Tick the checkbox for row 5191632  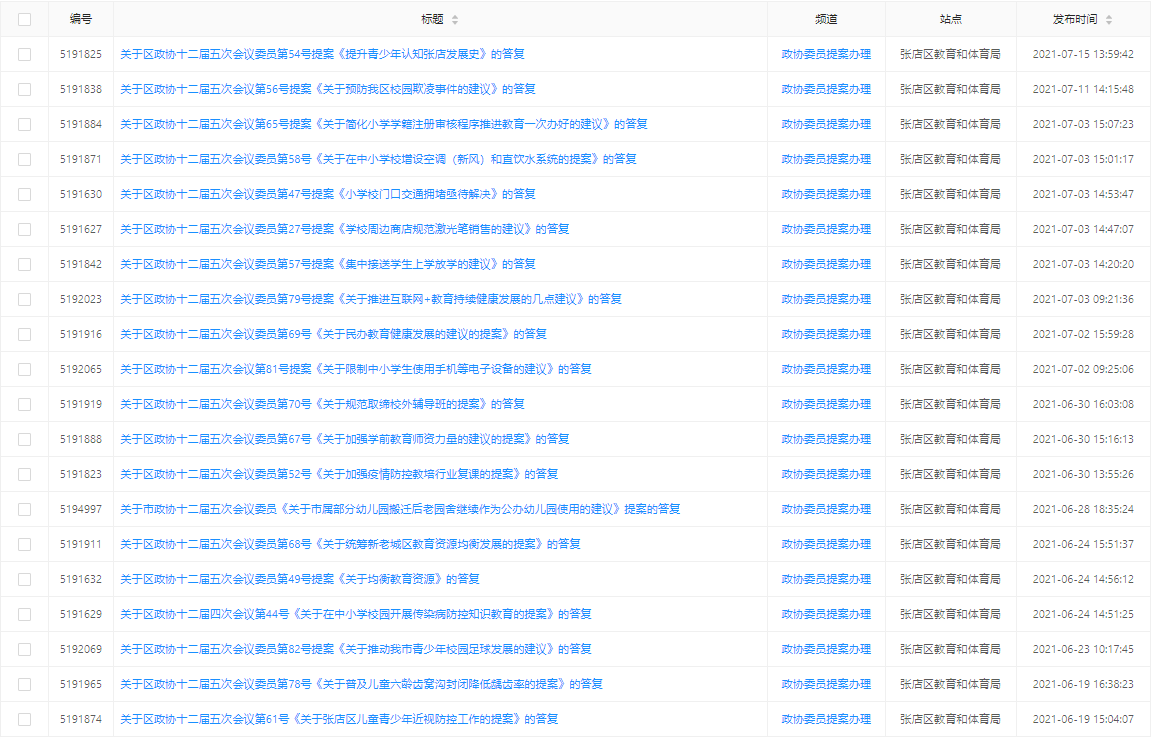(24, 579)
